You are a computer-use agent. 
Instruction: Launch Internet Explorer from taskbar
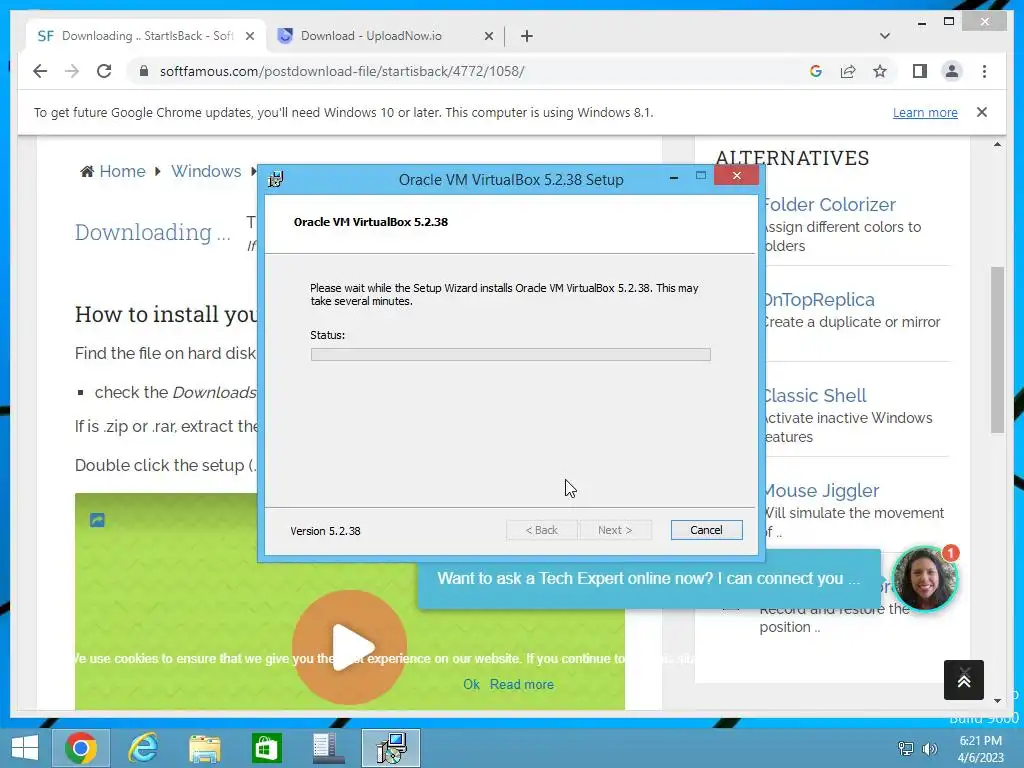click(x=142, y=748)
